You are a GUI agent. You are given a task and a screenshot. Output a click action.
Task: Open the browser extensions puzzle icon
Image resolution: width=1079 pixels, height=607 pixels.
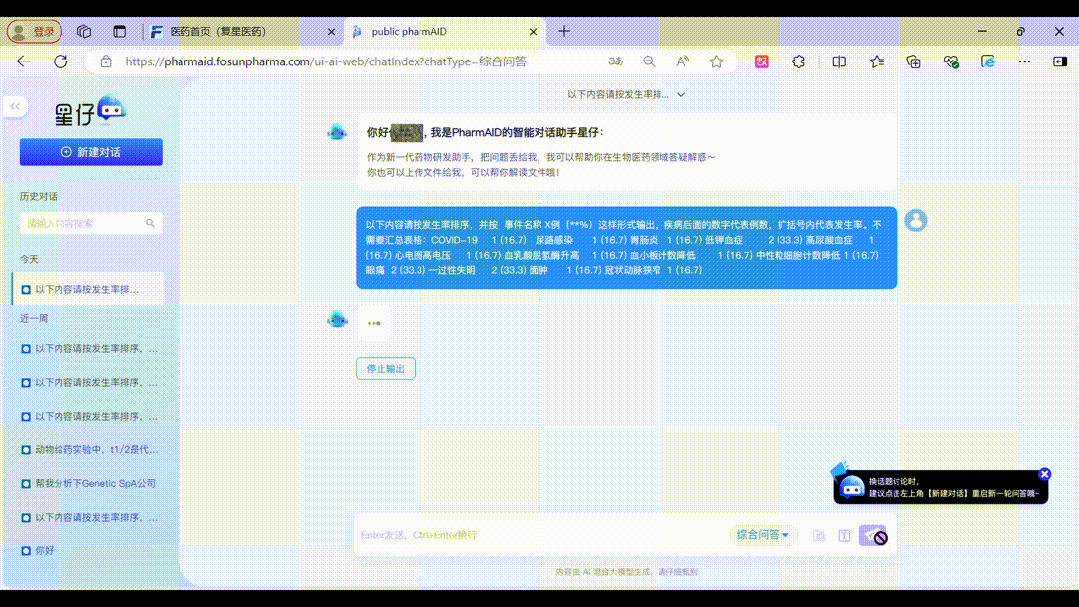tap(798, 61)
